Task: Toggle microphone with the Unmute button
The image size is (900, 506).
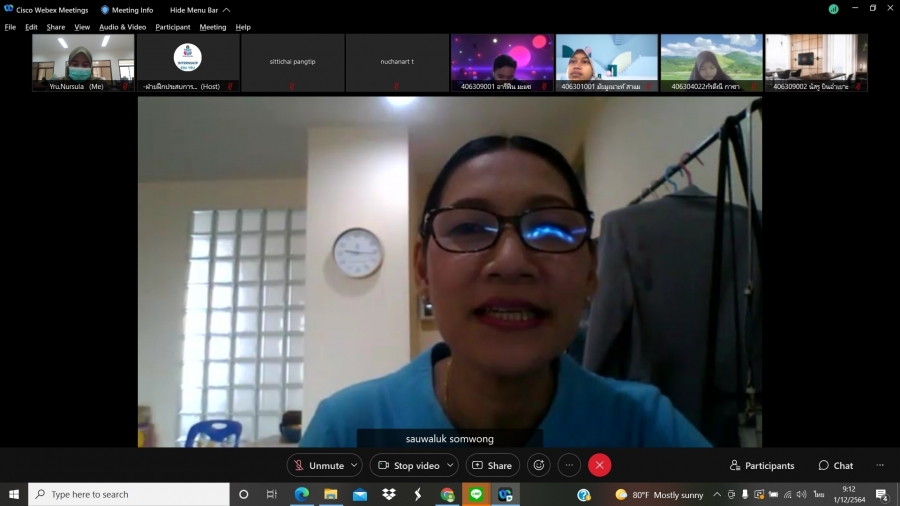Action: click(318, 465)
